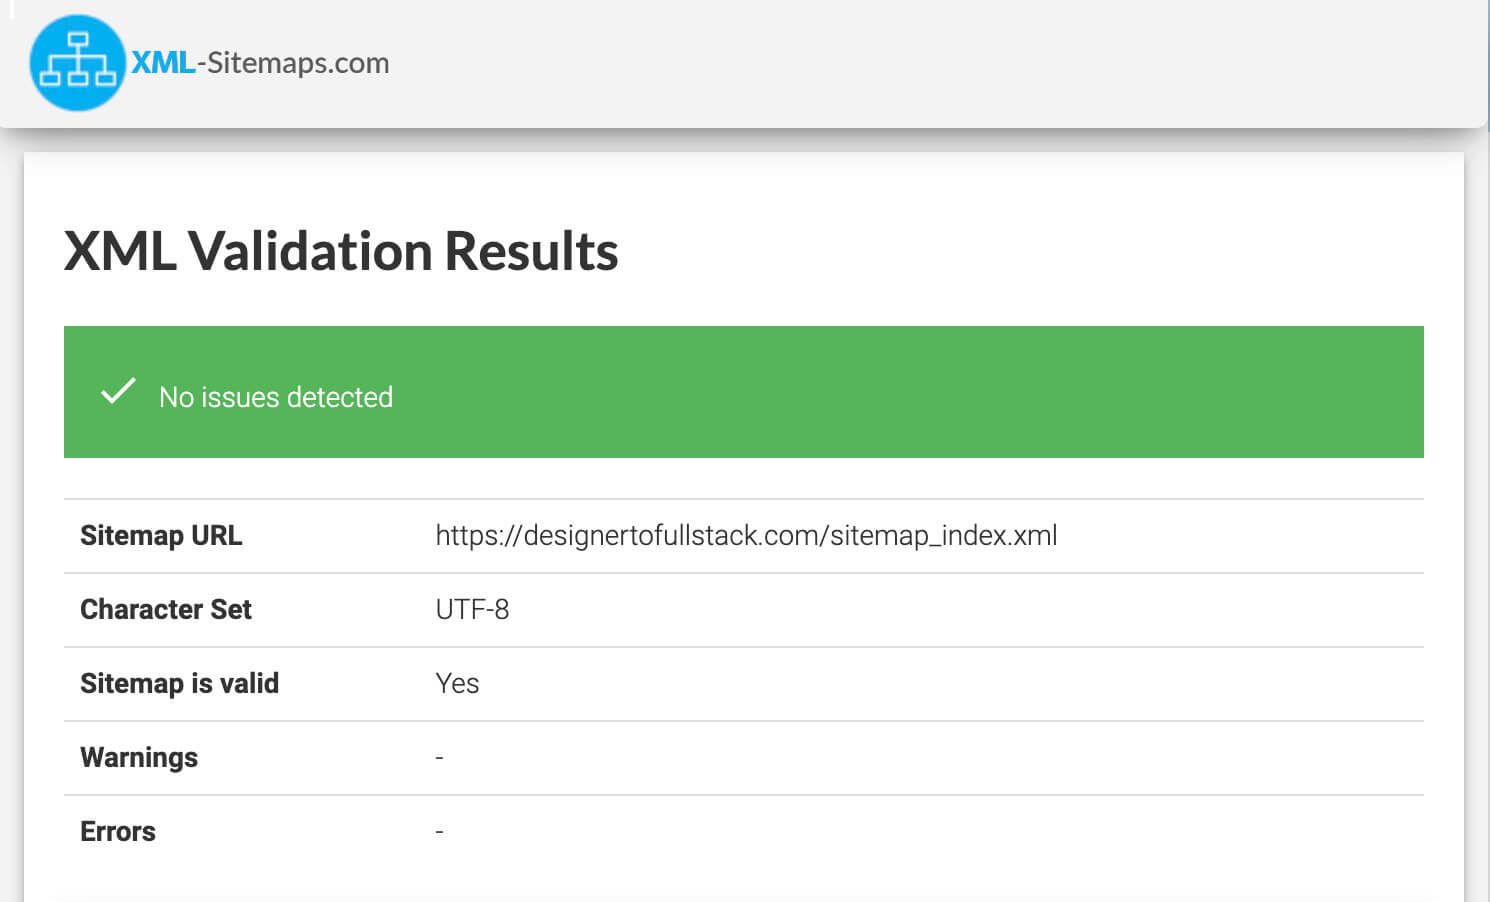Select the designertofullstack.com sitemap URL text
1490x902 pixels.
(746, 535)
